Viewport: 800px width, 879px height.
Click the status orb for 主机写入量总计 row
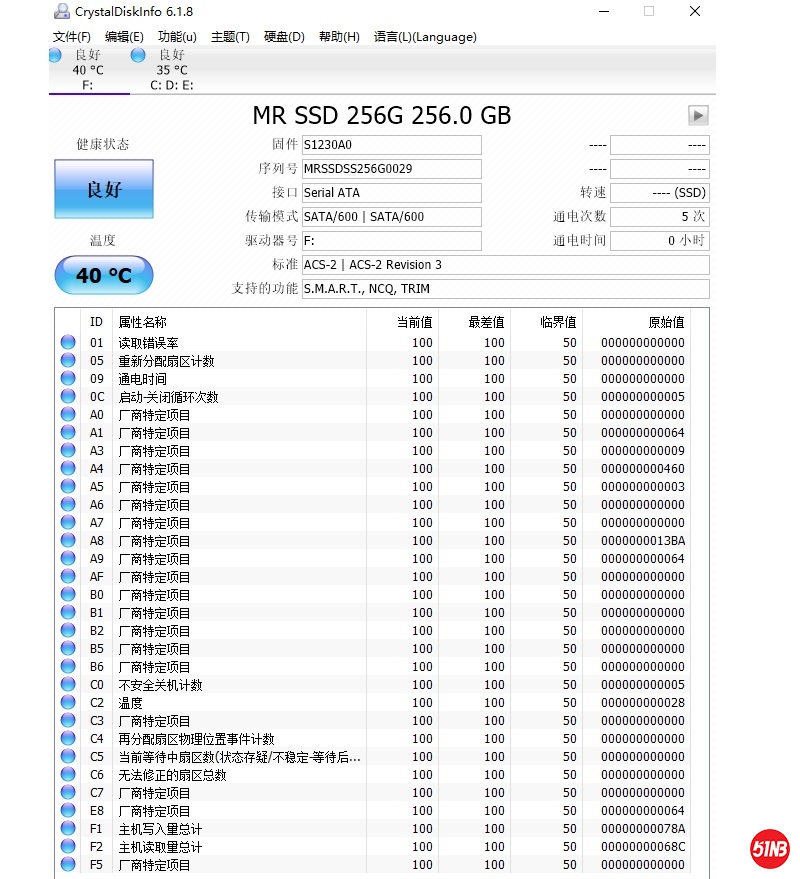click(x=68, y=828)
